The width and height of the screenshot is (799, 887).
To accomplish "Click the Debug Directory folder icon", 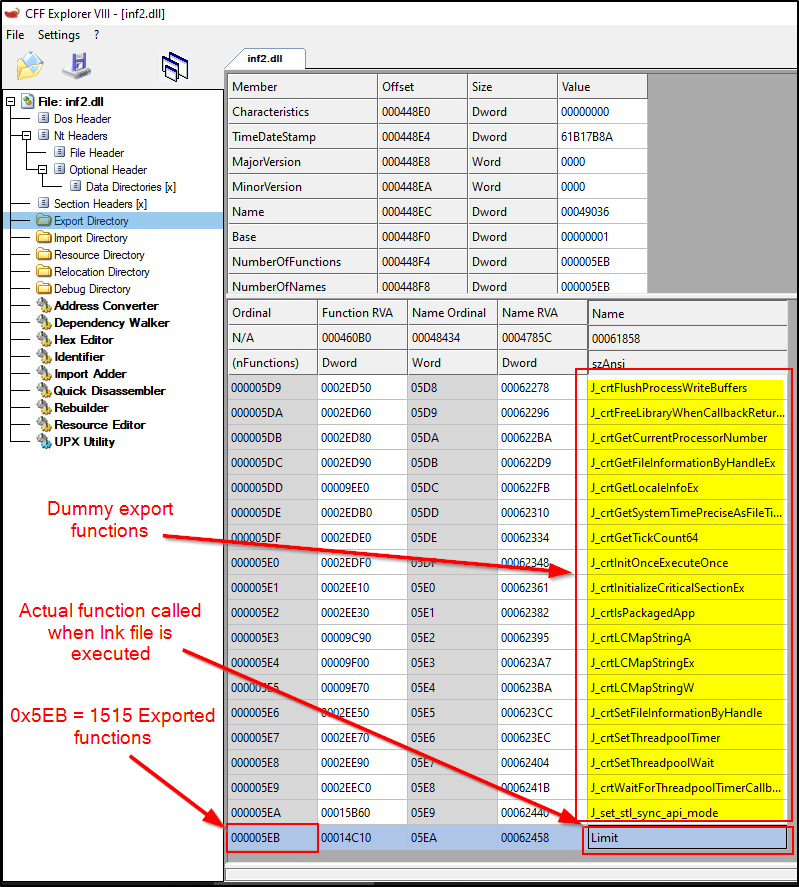I will (44, 287).
